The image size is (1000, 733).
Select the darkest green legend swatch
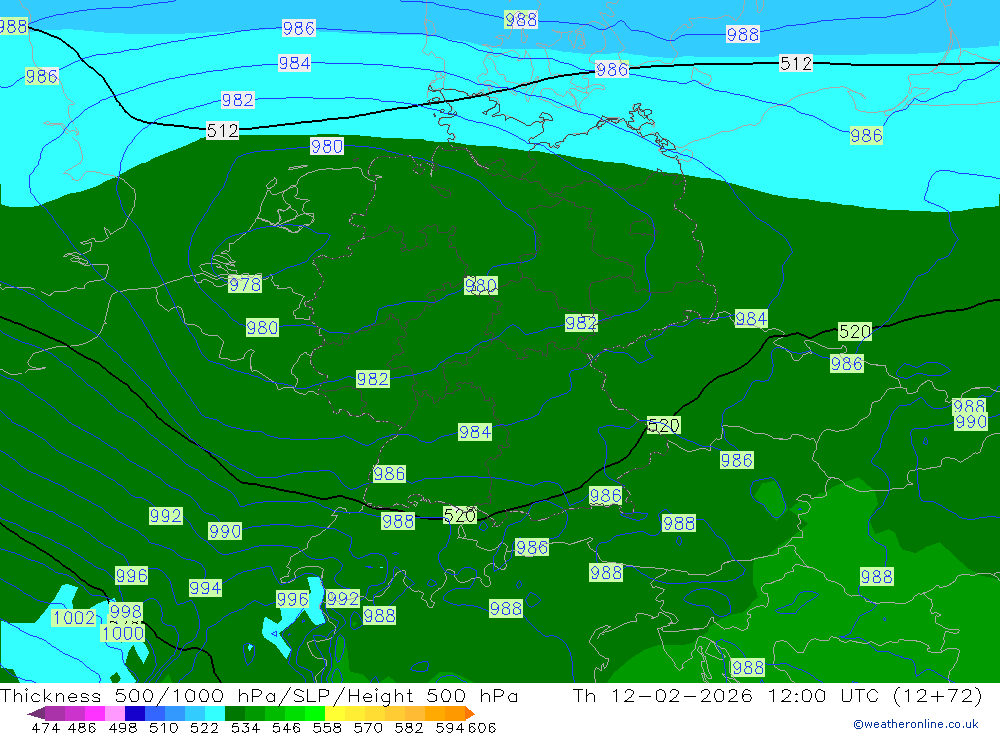[x=235, y=713]
